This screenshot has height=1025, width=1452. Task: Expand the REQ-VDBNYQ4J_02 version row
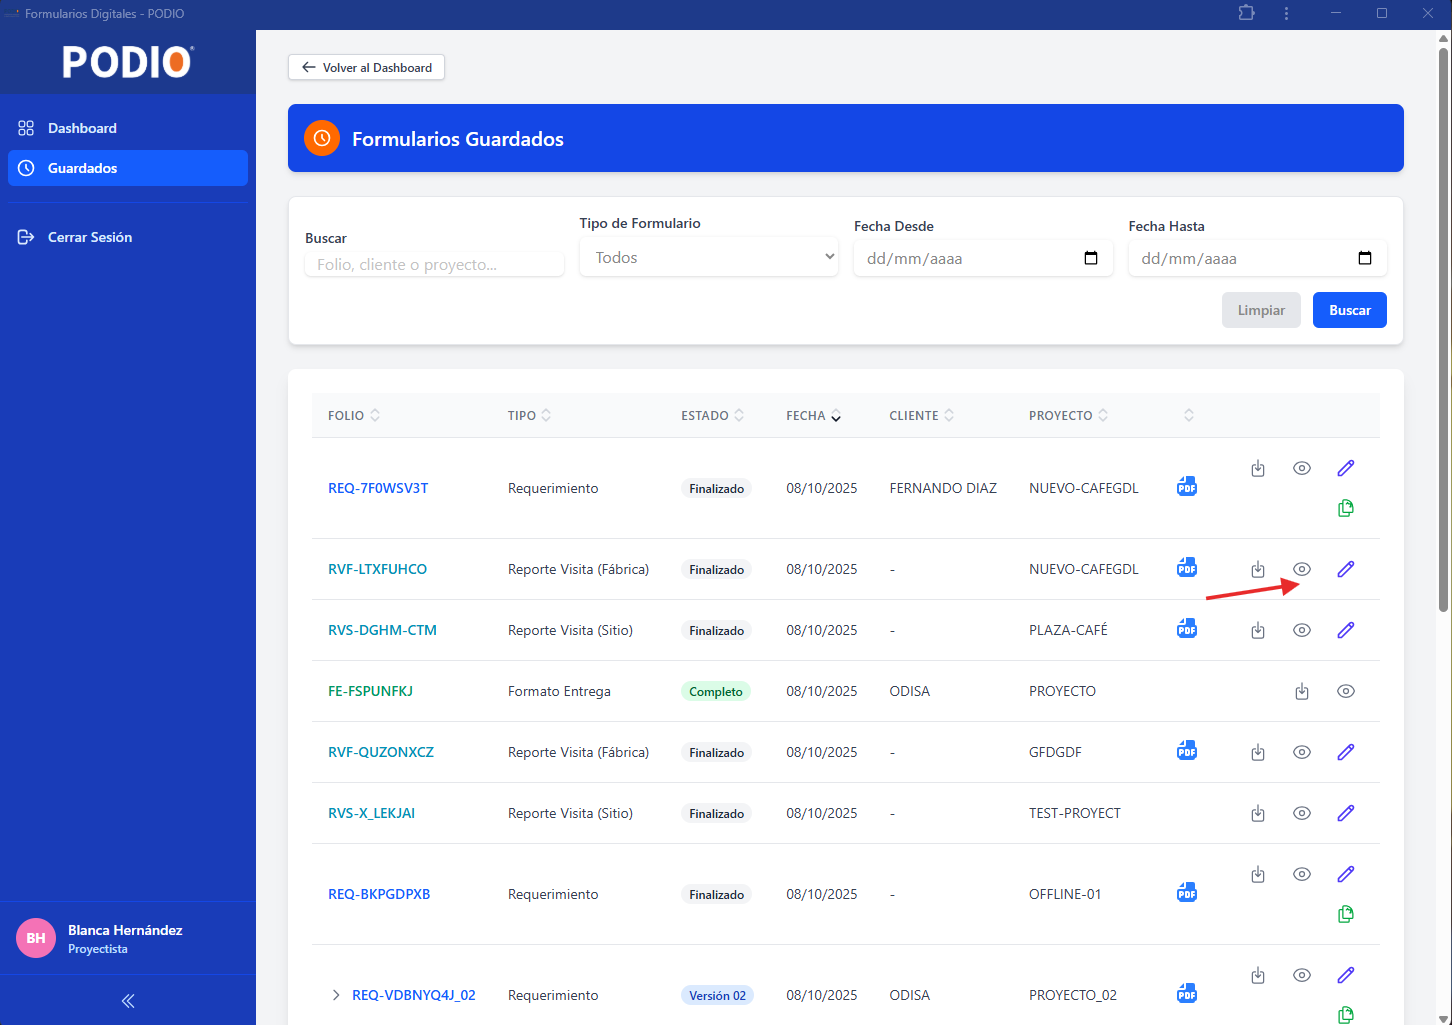coord(336,995)
